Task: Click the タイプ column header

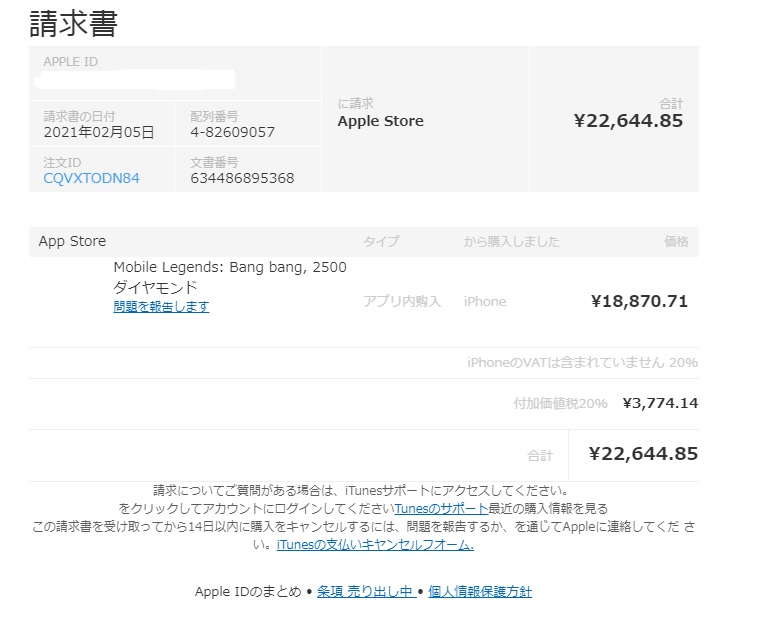Action: 381,242
